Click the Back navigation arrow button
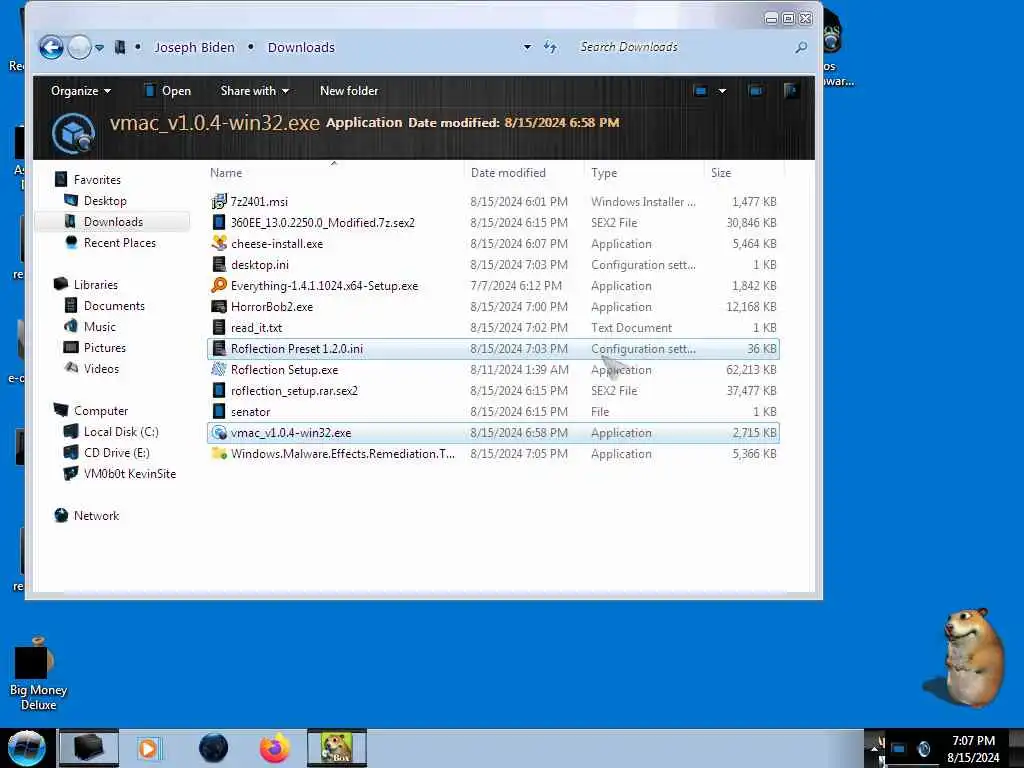Viewport: 1024px width, 768px height. click(x=51, y=47)
